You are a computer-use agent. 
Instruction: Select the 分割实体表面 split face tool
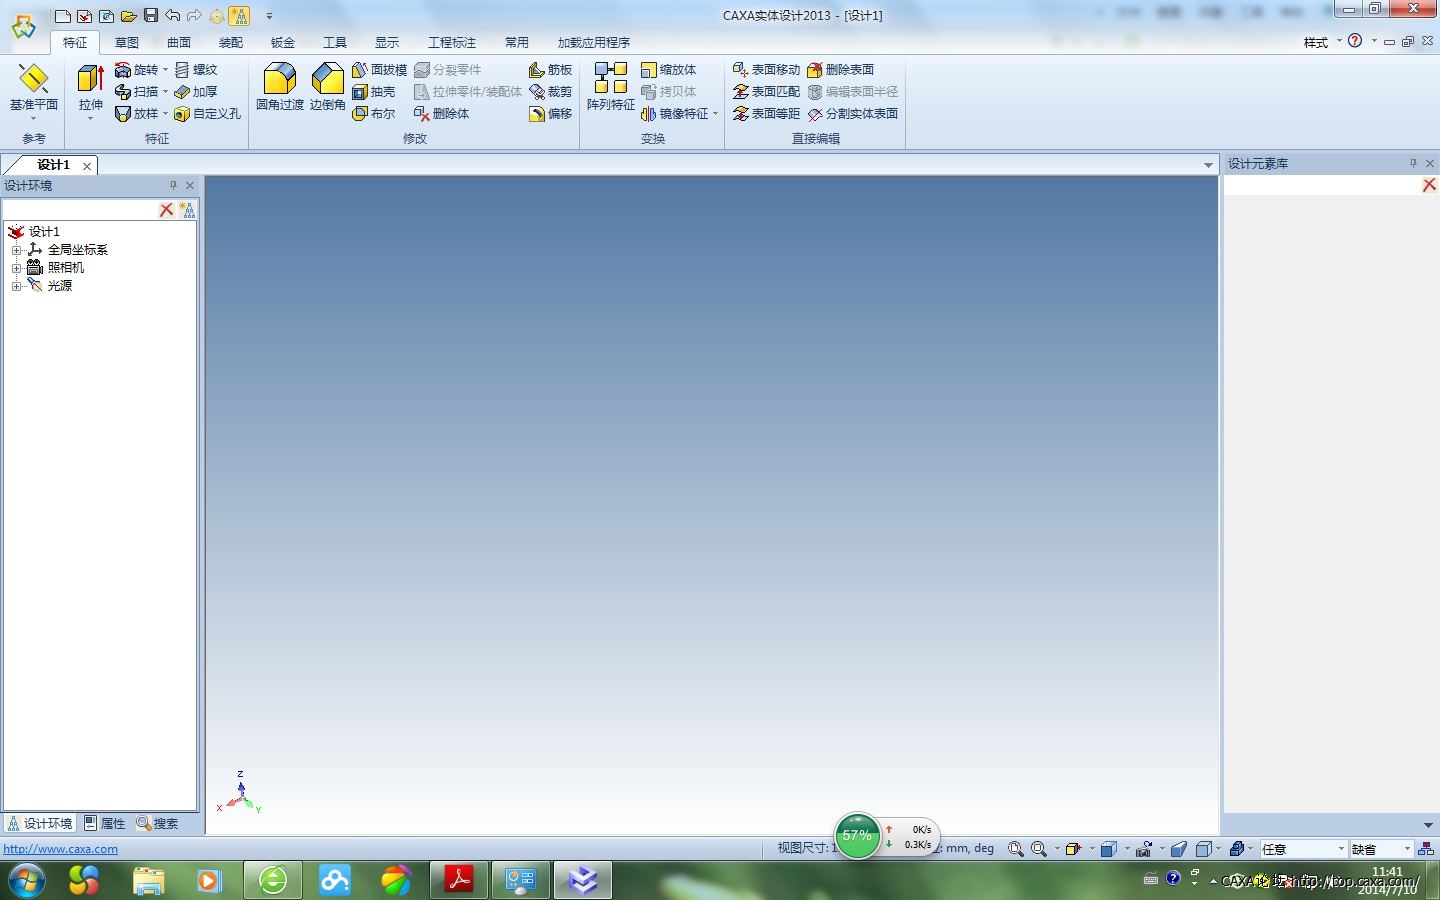tap(852, 114)
